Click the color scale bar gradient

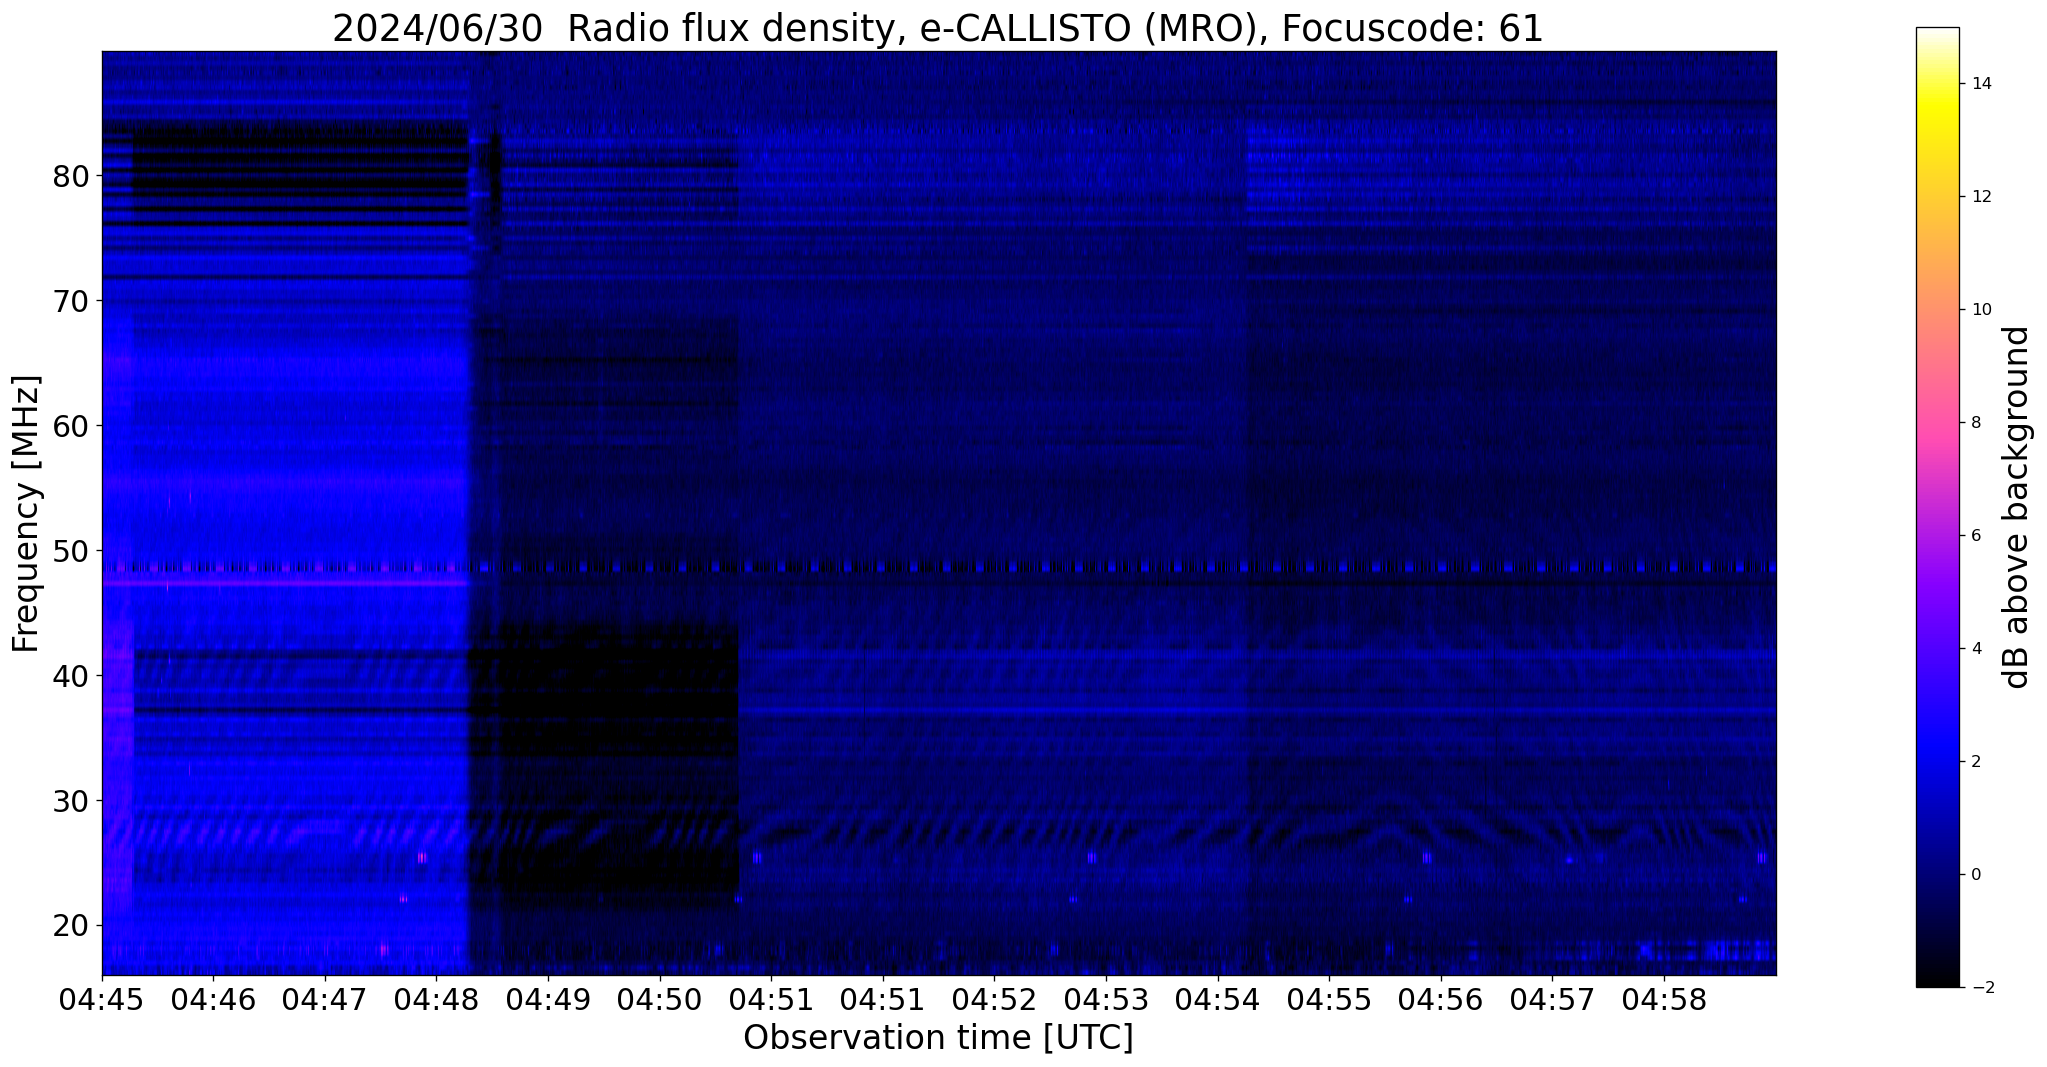click(1937, 507)
